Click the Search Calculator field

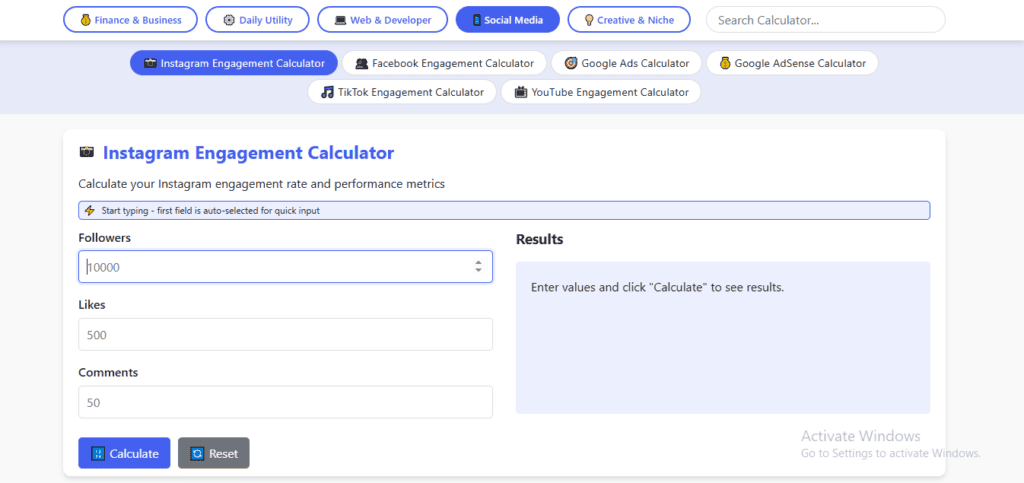pyautogui.click(x=825, y=20)
